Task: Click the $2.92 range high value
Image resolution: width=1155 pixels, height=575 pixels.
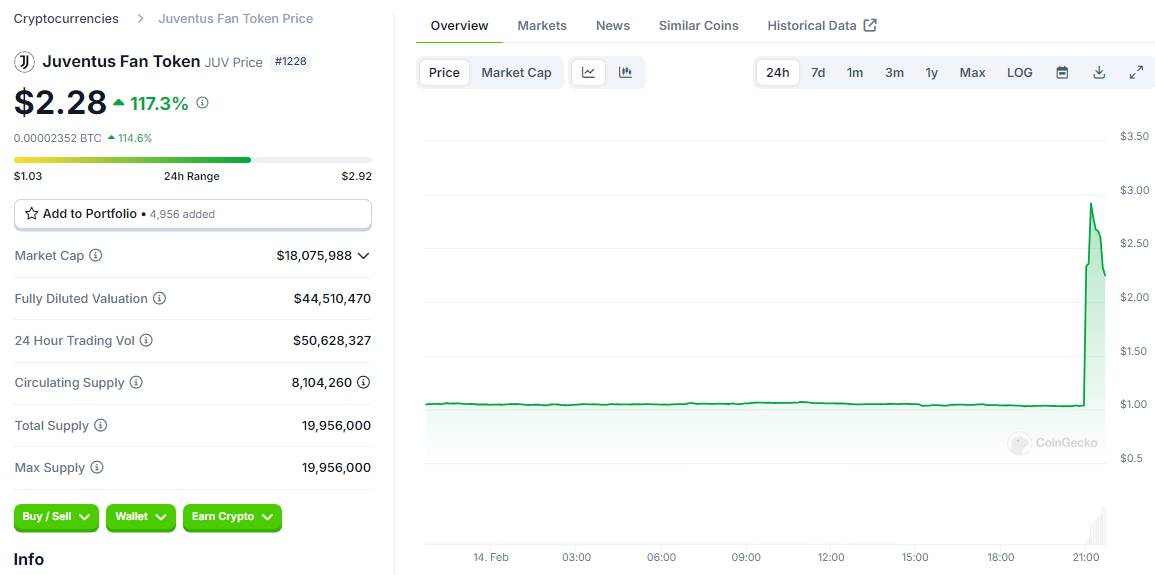Action: pyautogui.click(x=357, y=176)
